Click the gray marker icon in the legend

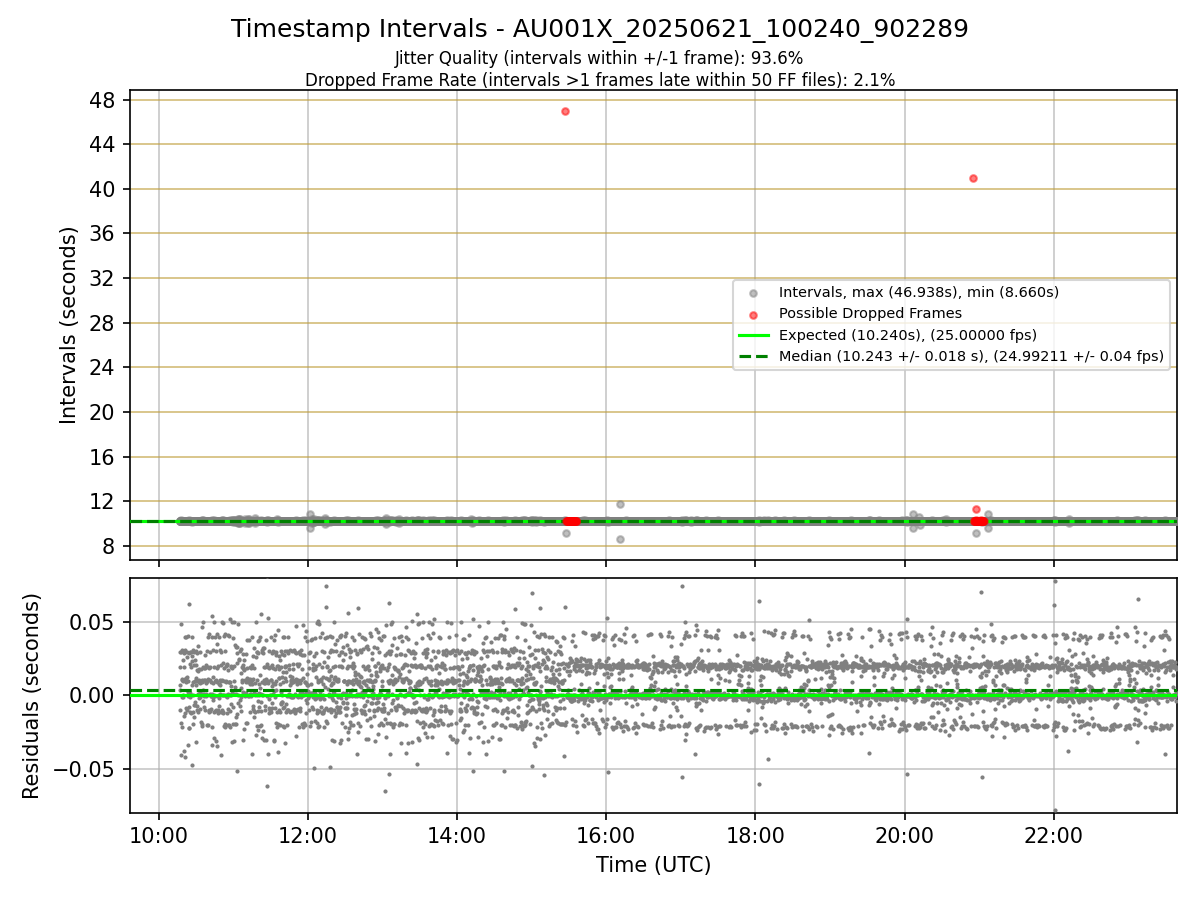(x=753, y=293)
